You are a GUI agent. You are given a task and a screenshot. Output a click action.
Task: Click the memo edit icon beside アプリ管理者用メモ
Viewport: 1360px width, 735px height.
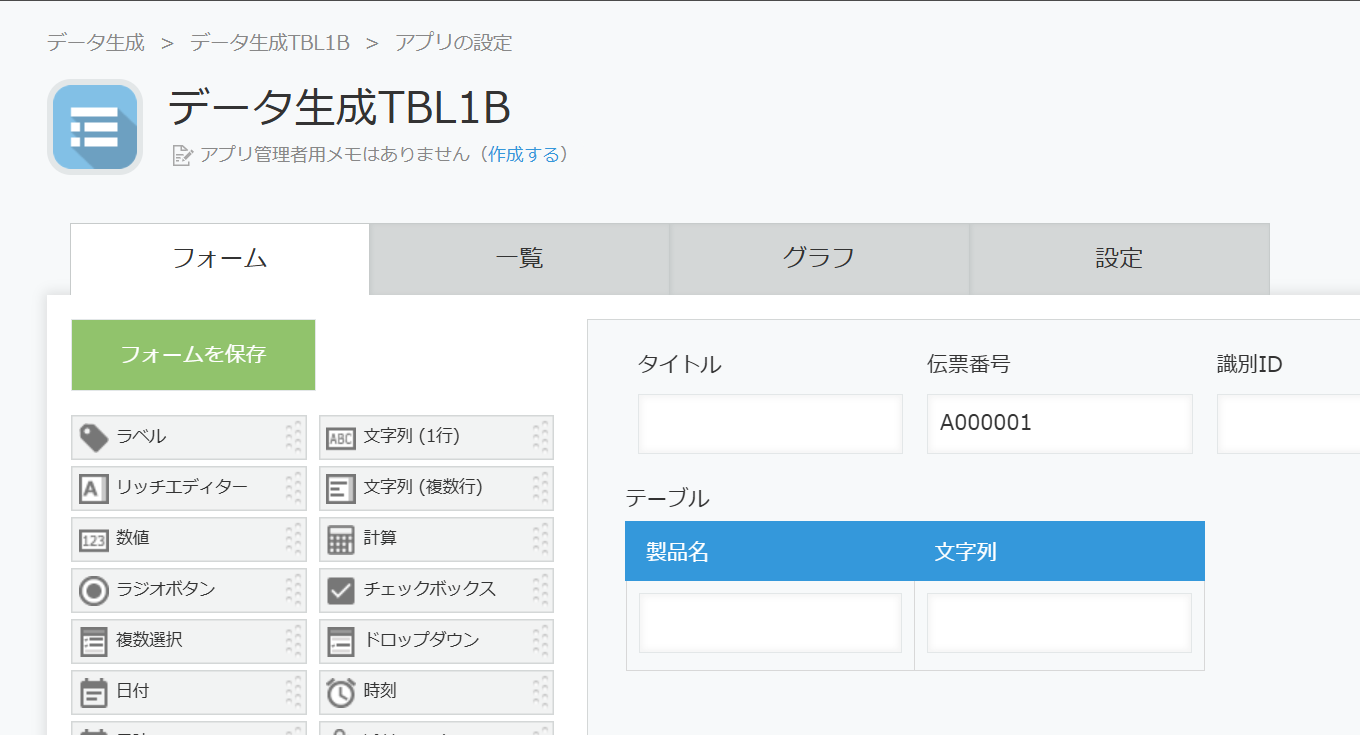click(182, 155)
